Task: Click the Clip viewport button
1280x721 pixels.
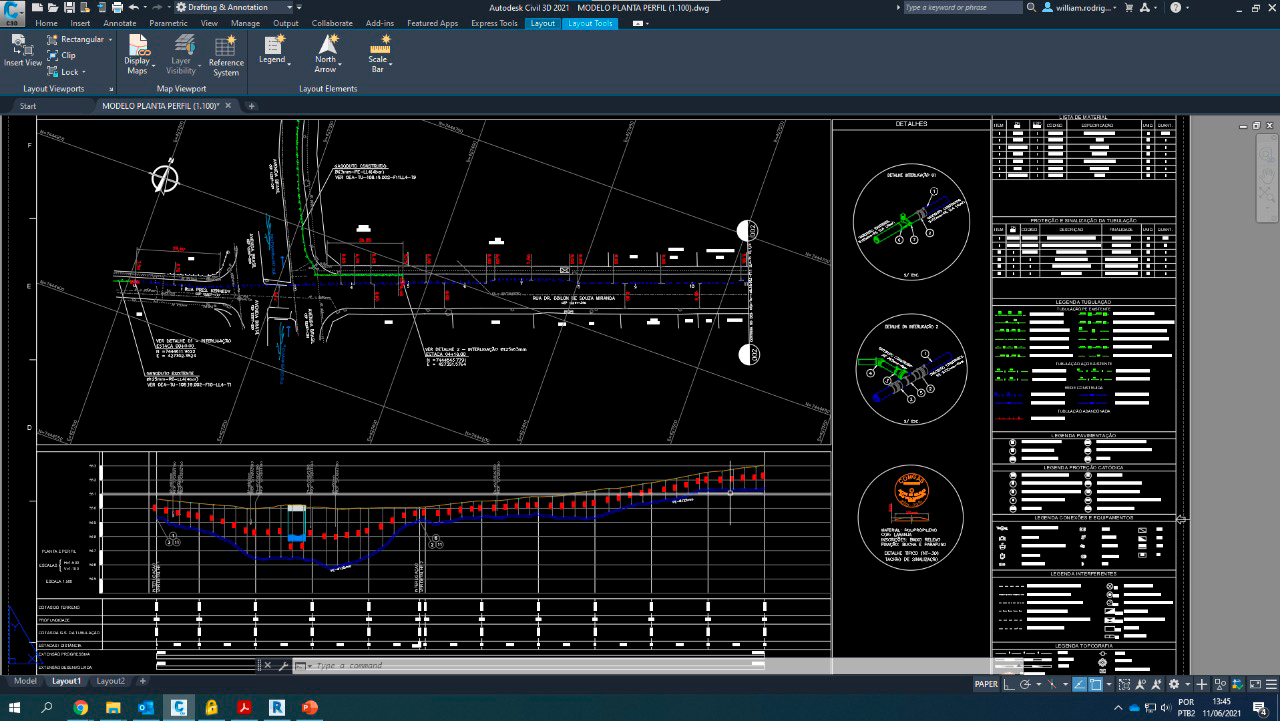Action: coord(61,56)
